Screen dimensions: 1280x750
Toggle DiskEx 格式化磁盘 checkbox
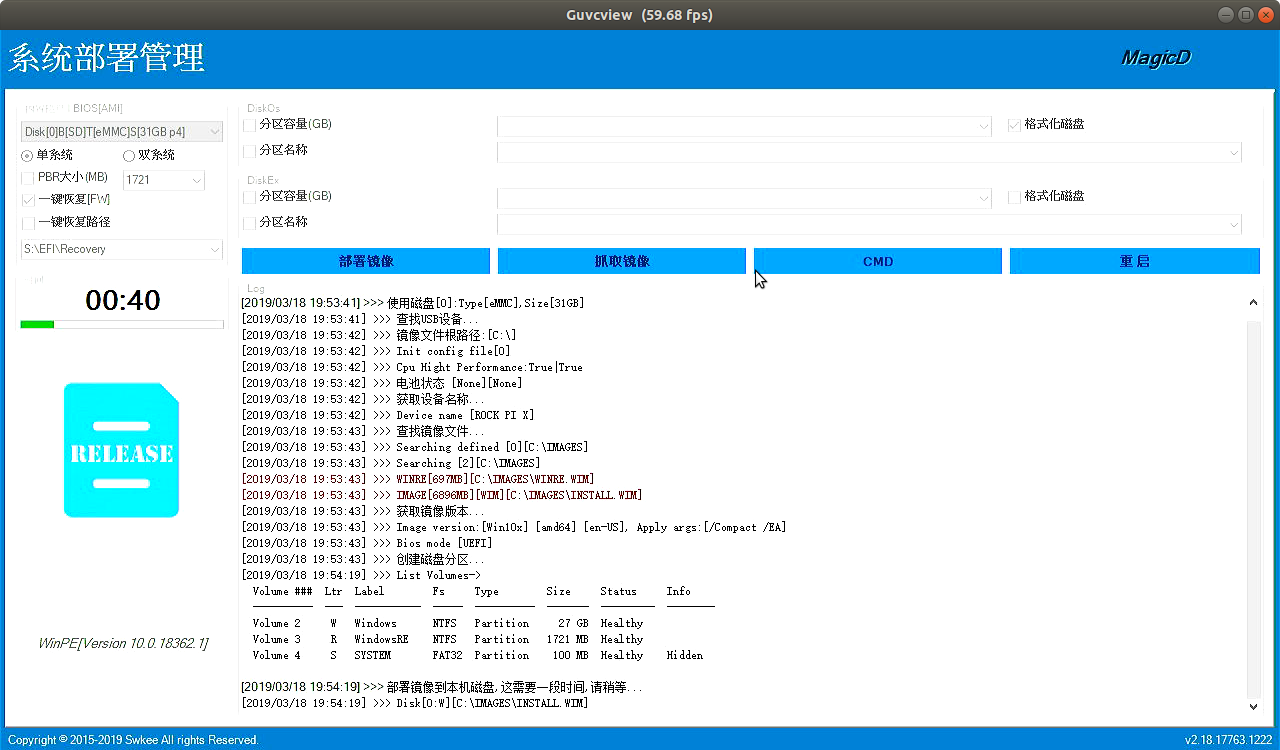pyautogui.click(x=1014, y=197)
